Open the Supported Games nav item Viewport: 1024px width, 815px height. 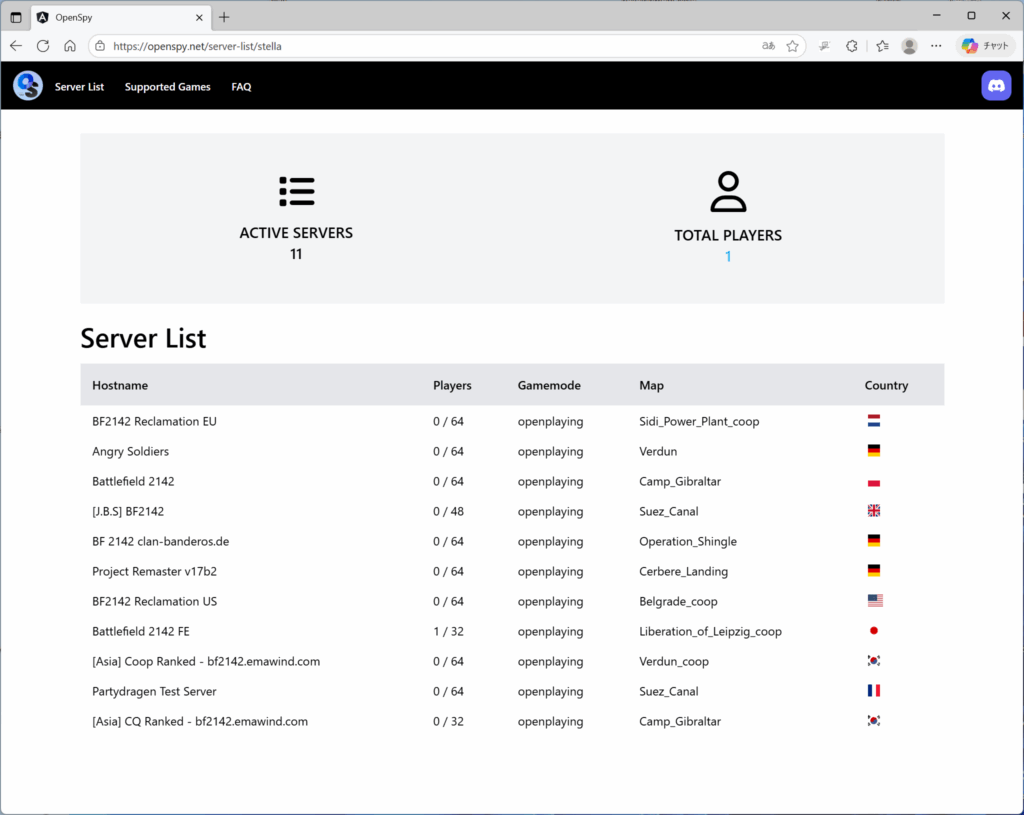coord(167,87)
